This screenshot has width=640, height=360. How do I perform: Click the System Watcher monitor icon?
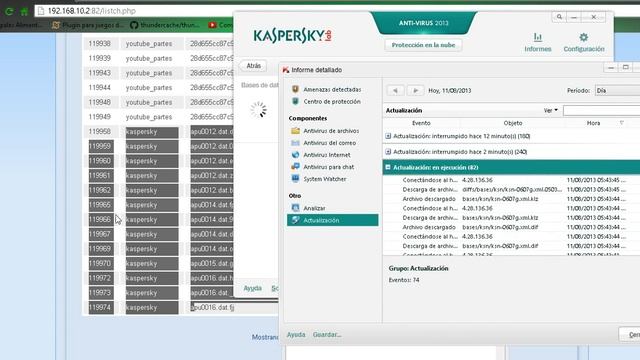295,179
